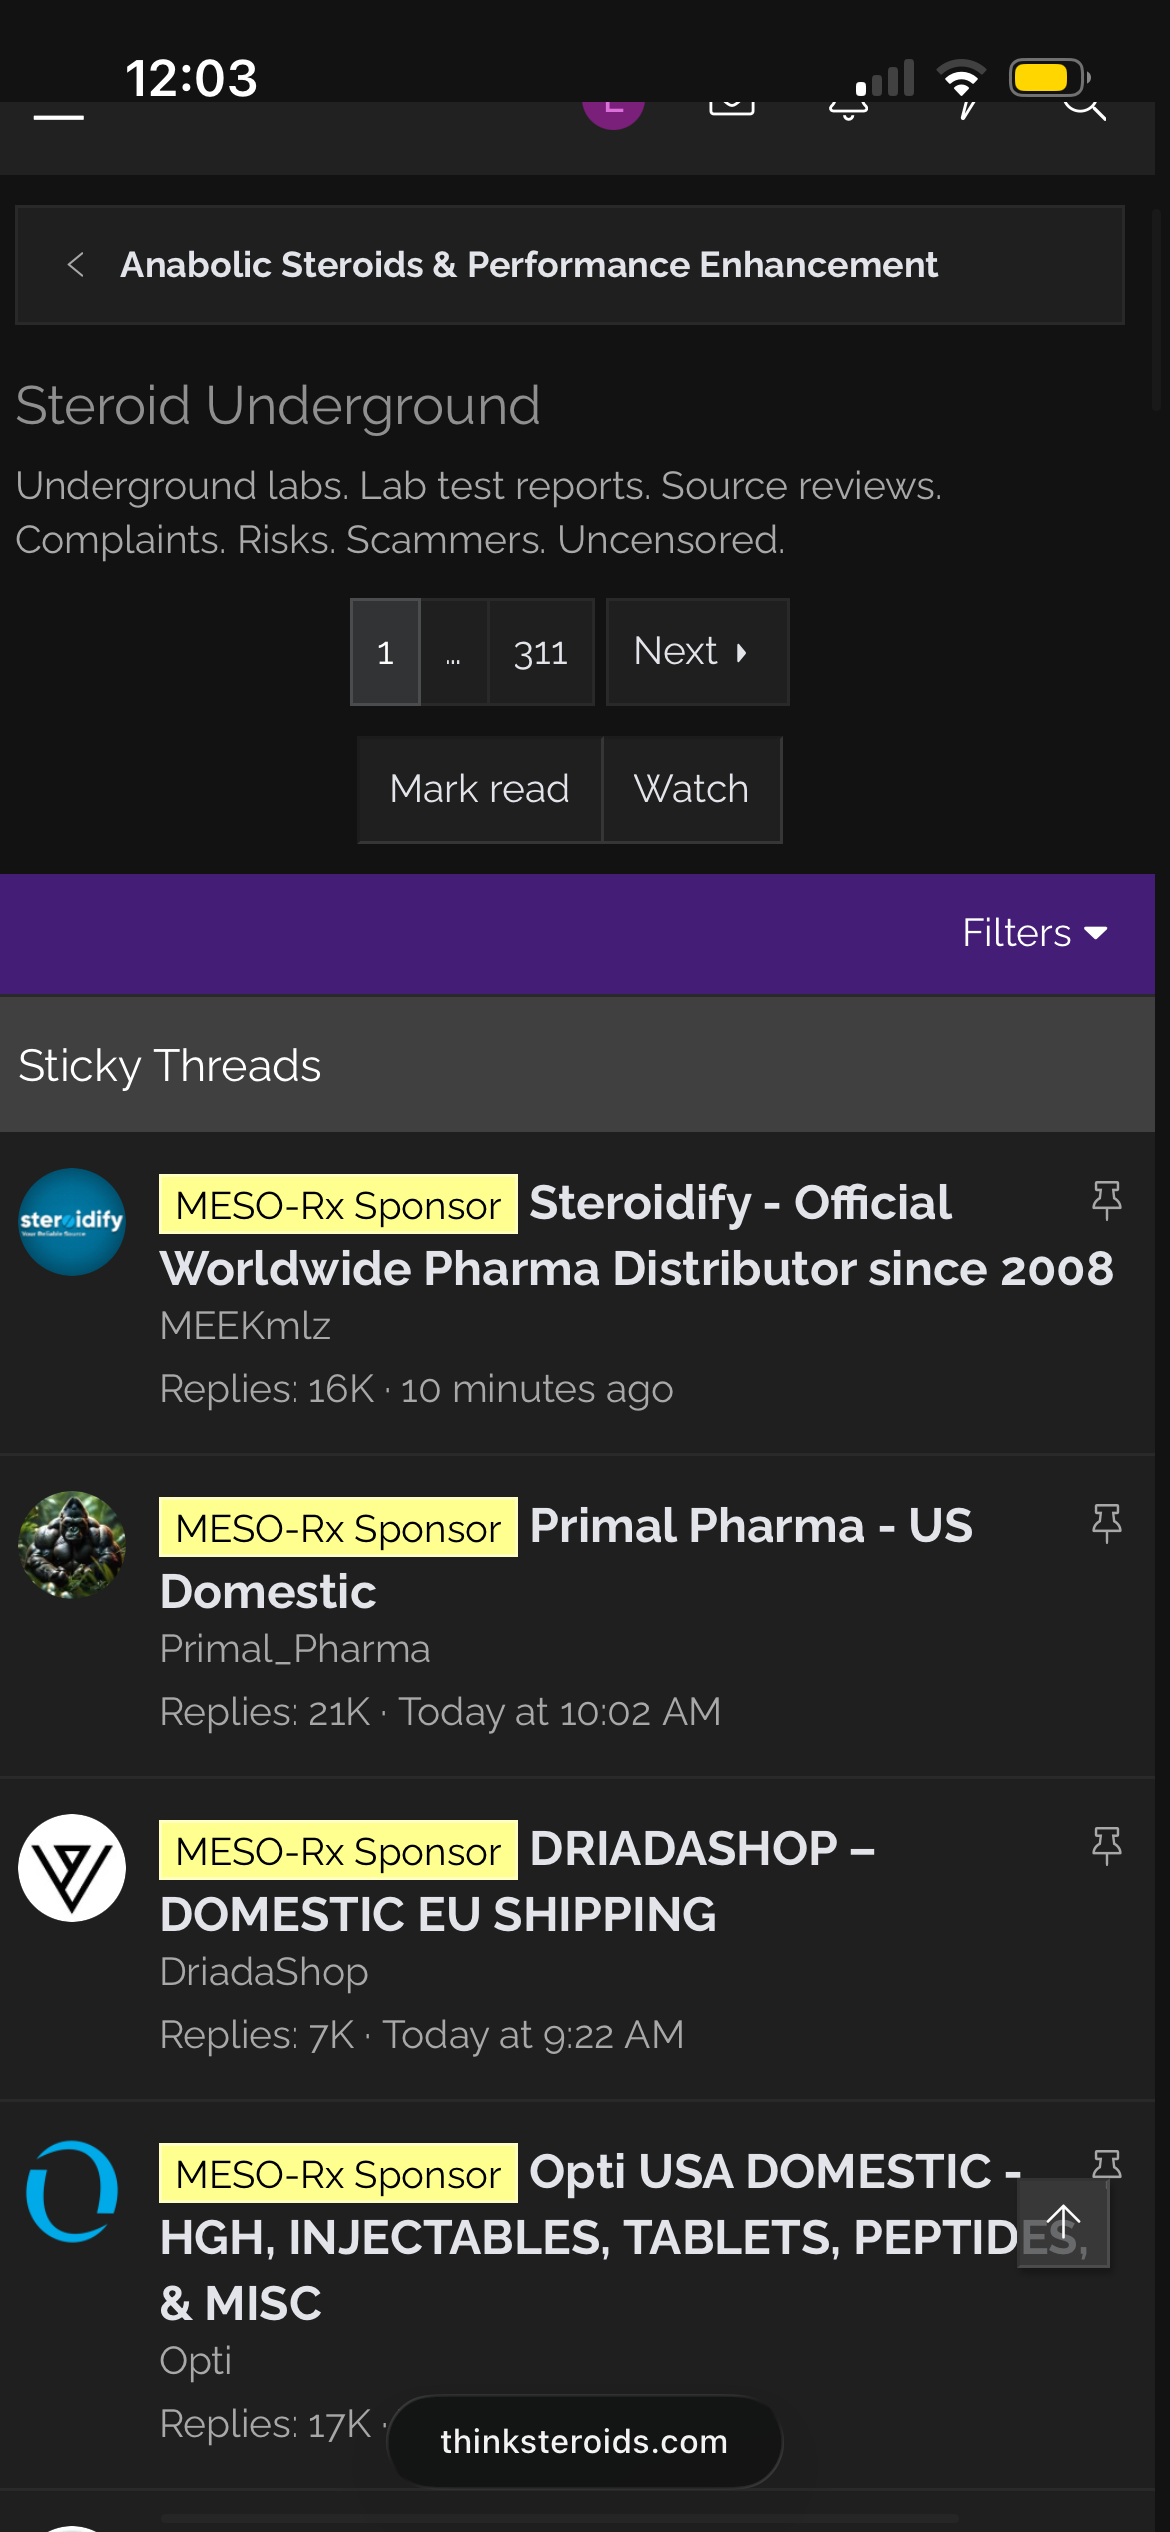Screen dimensions: 1170x2532
Task: Watch this forum
Action: pos(692,789)
